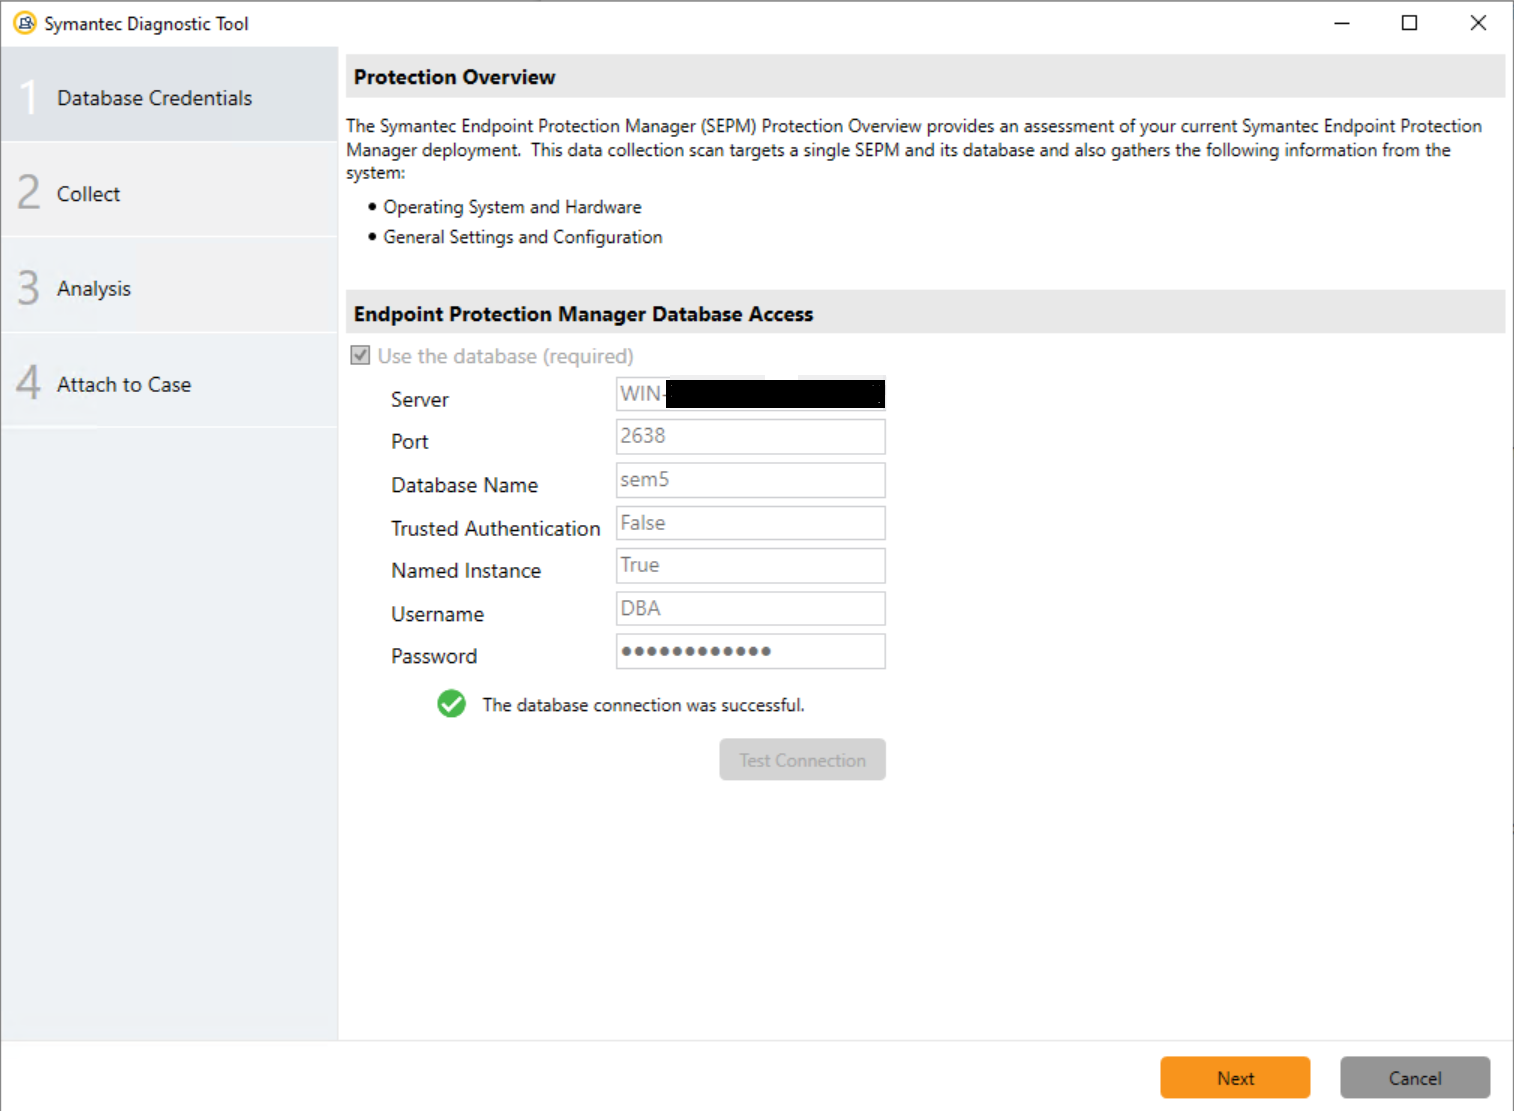Click the Username label
This screenshot has height=1111, width=1514.
click(x=437, y=614)
